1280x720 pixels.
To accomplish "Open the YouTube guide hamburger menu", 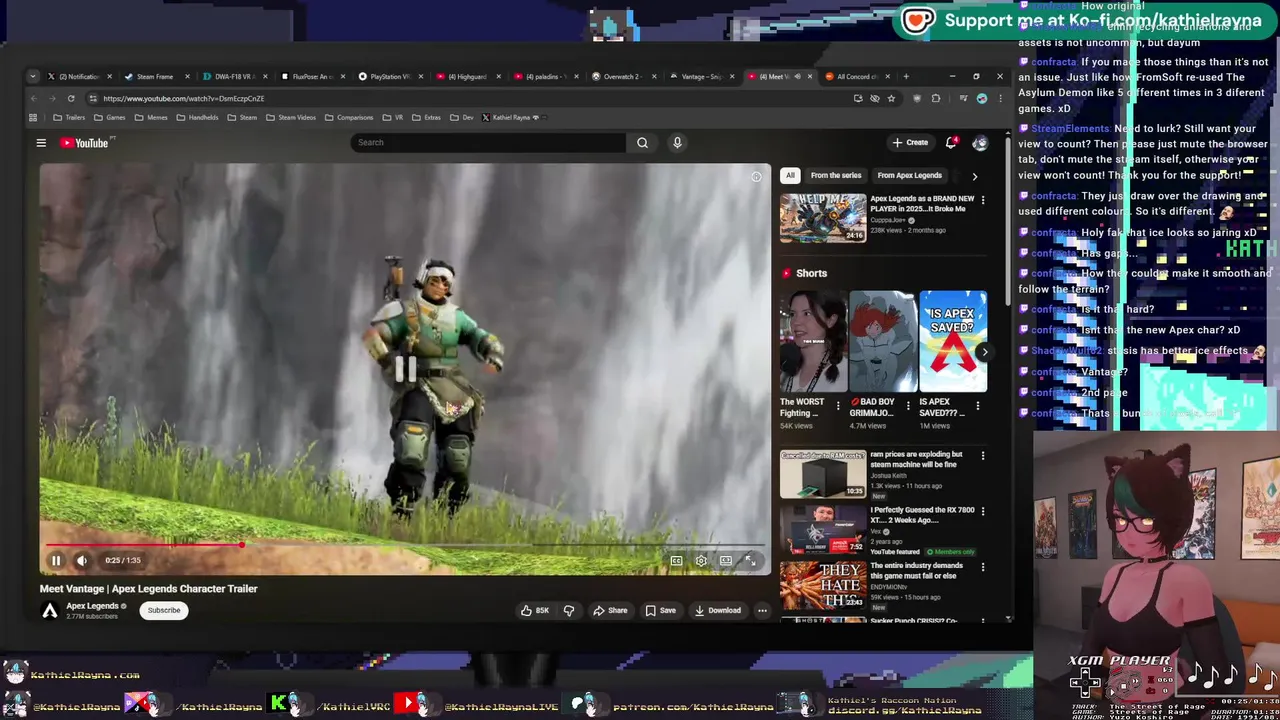I will click(x=41, y=143).
